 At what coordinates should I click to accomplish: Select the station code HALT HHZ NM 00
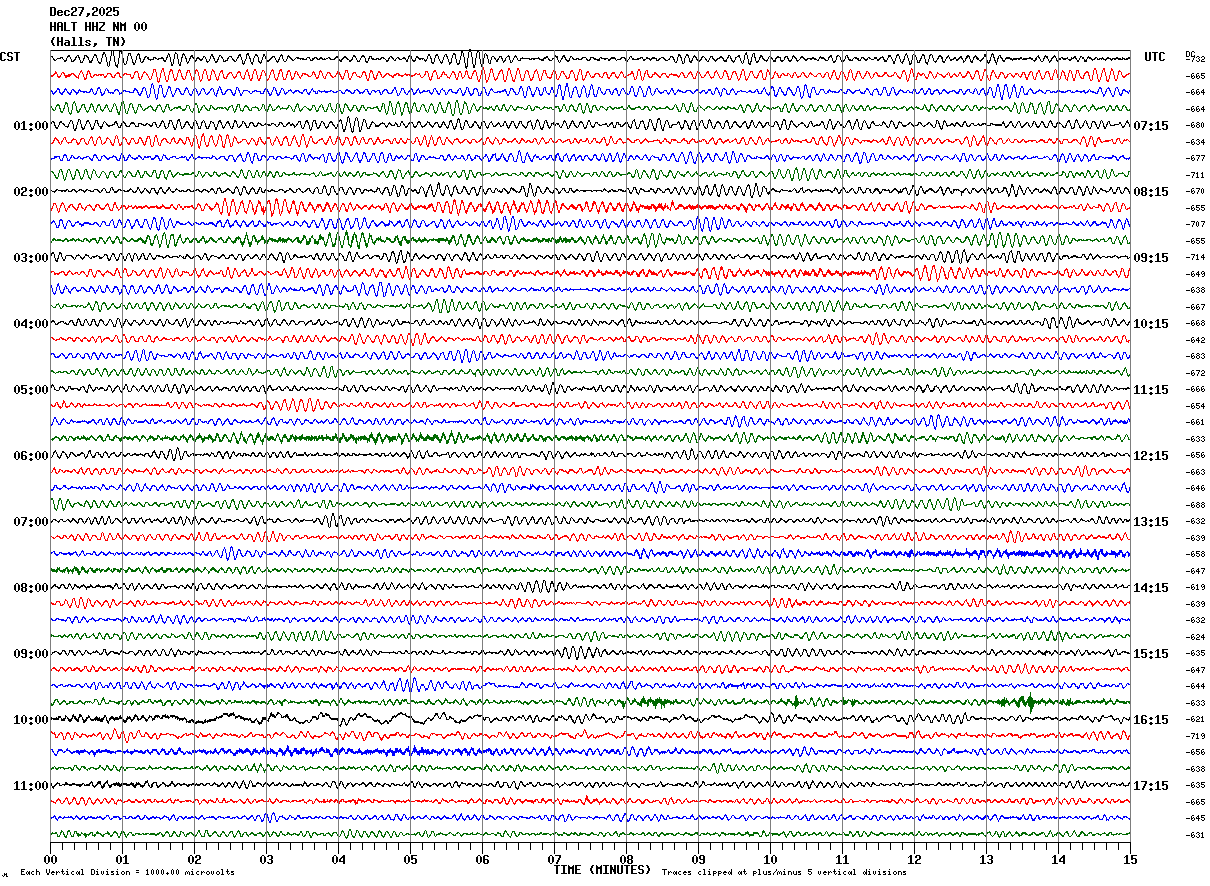pos(98,27)
